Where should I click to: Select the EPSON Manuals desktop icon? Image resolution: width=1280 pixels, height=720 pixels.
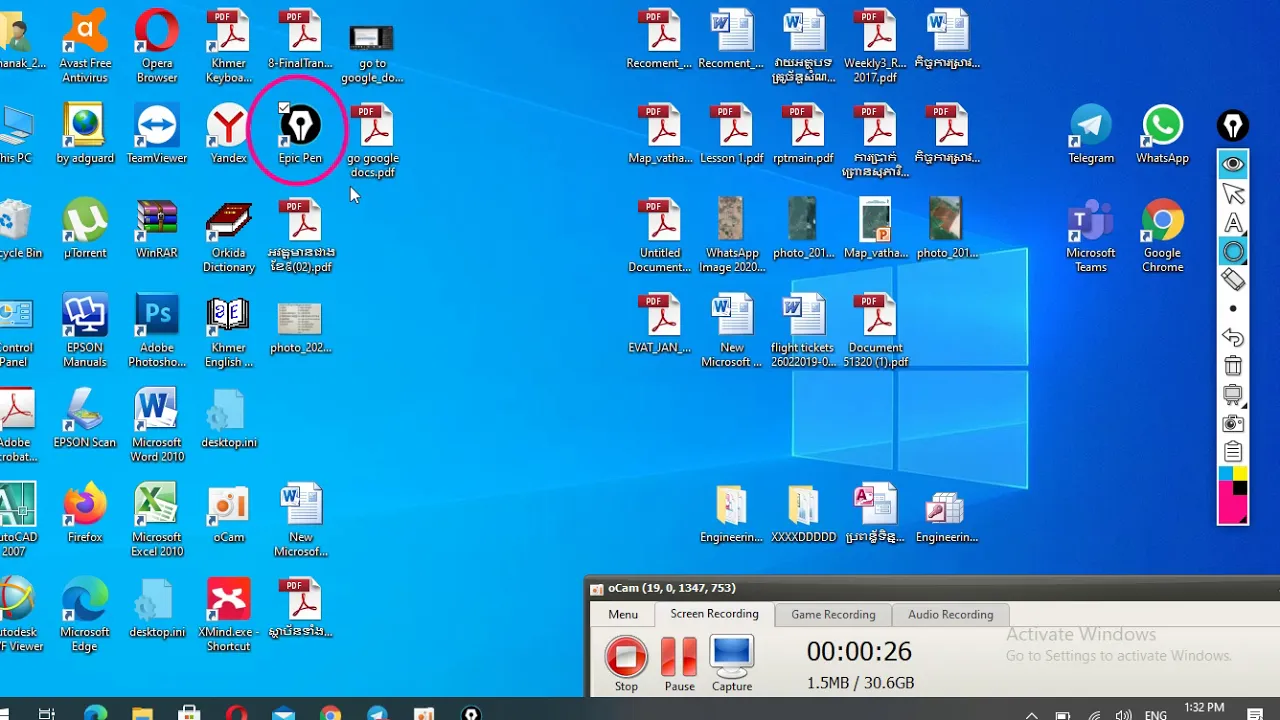point(85,332)
